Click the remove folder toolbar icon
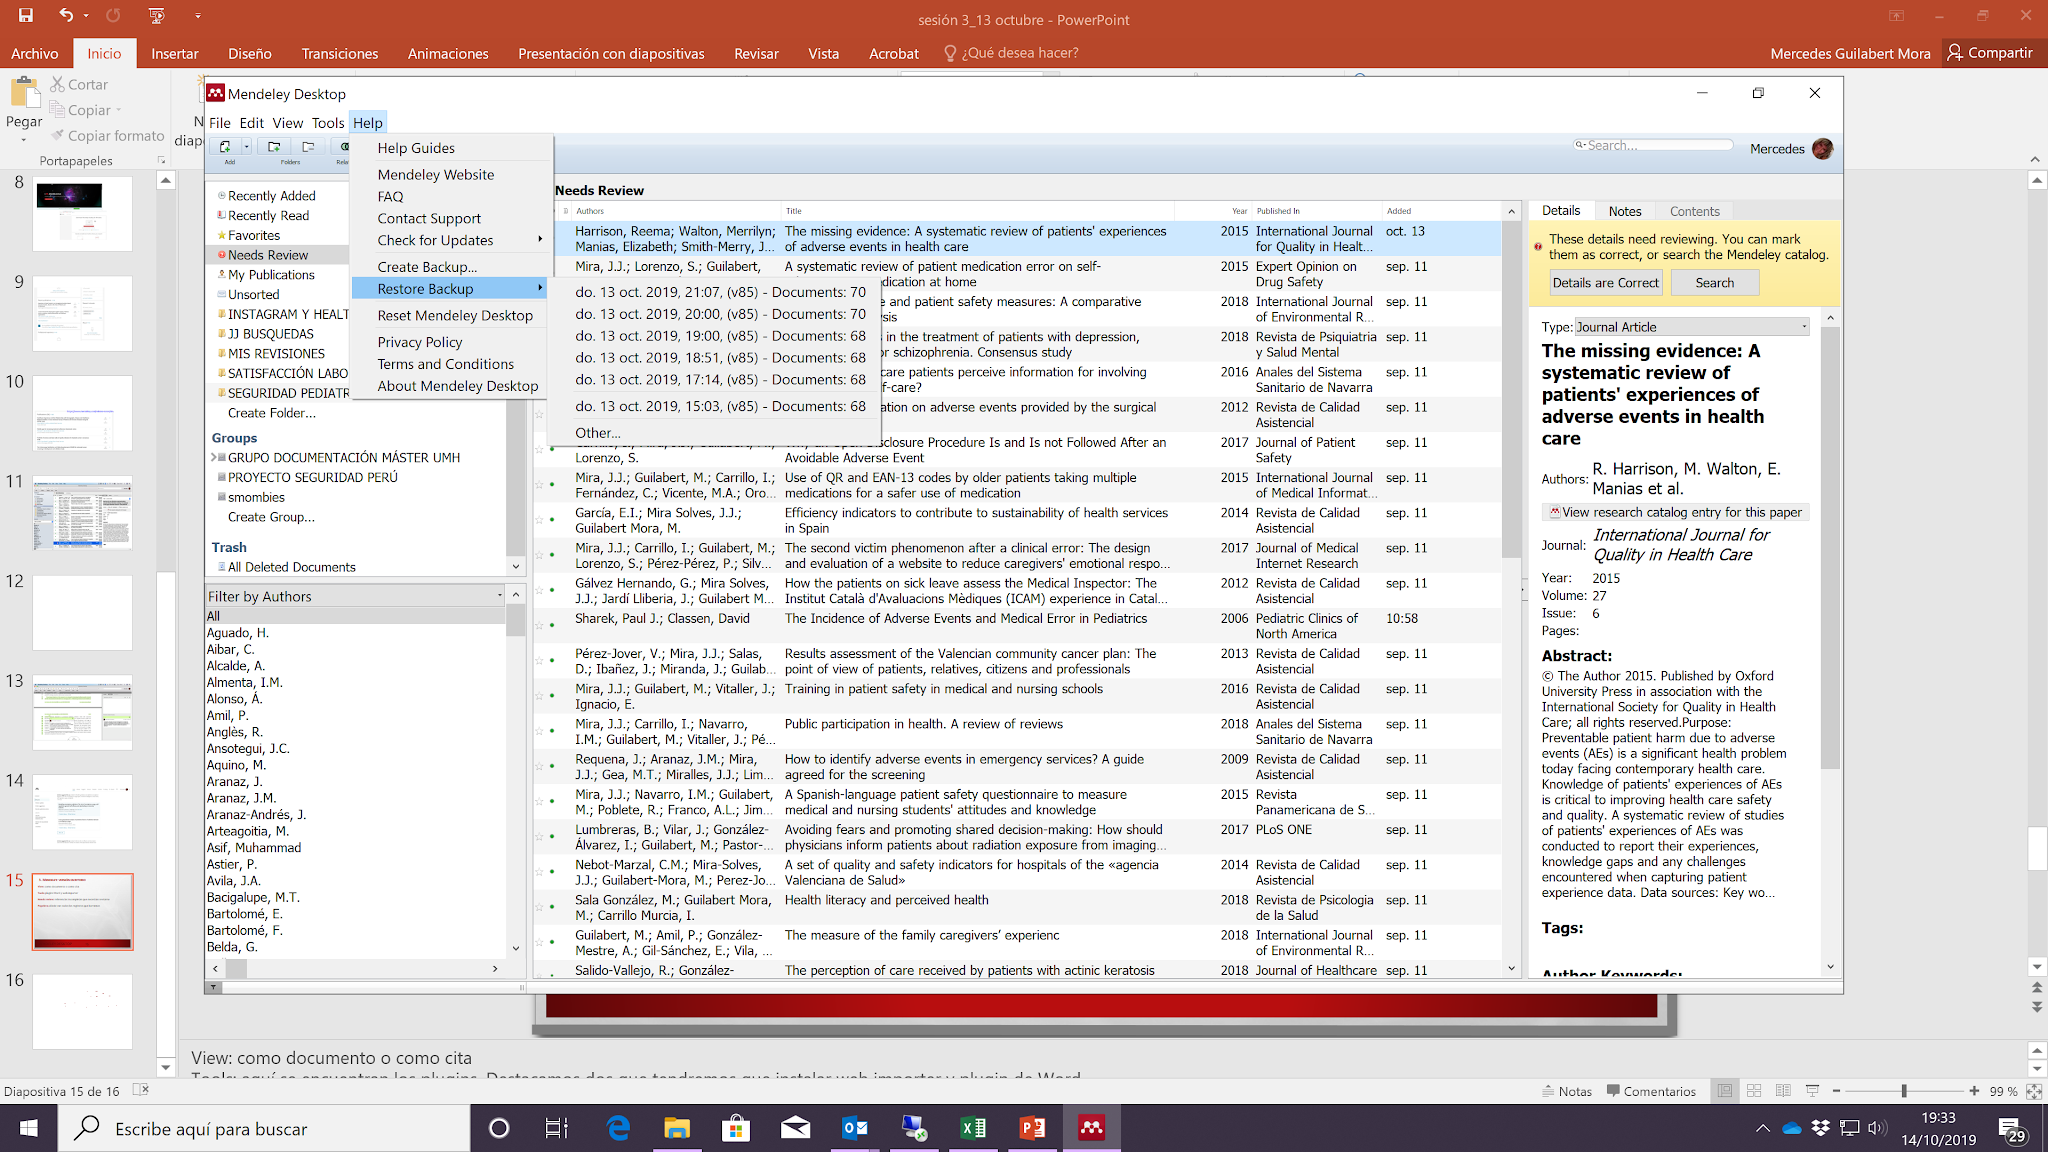This screenshot has height=1152, width=2048. tap(308, 147)
